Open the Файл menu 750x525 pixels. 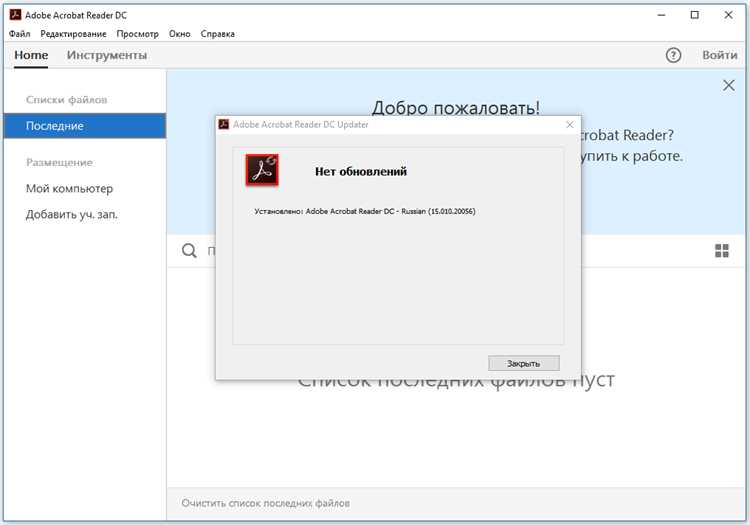pos(20,34)
